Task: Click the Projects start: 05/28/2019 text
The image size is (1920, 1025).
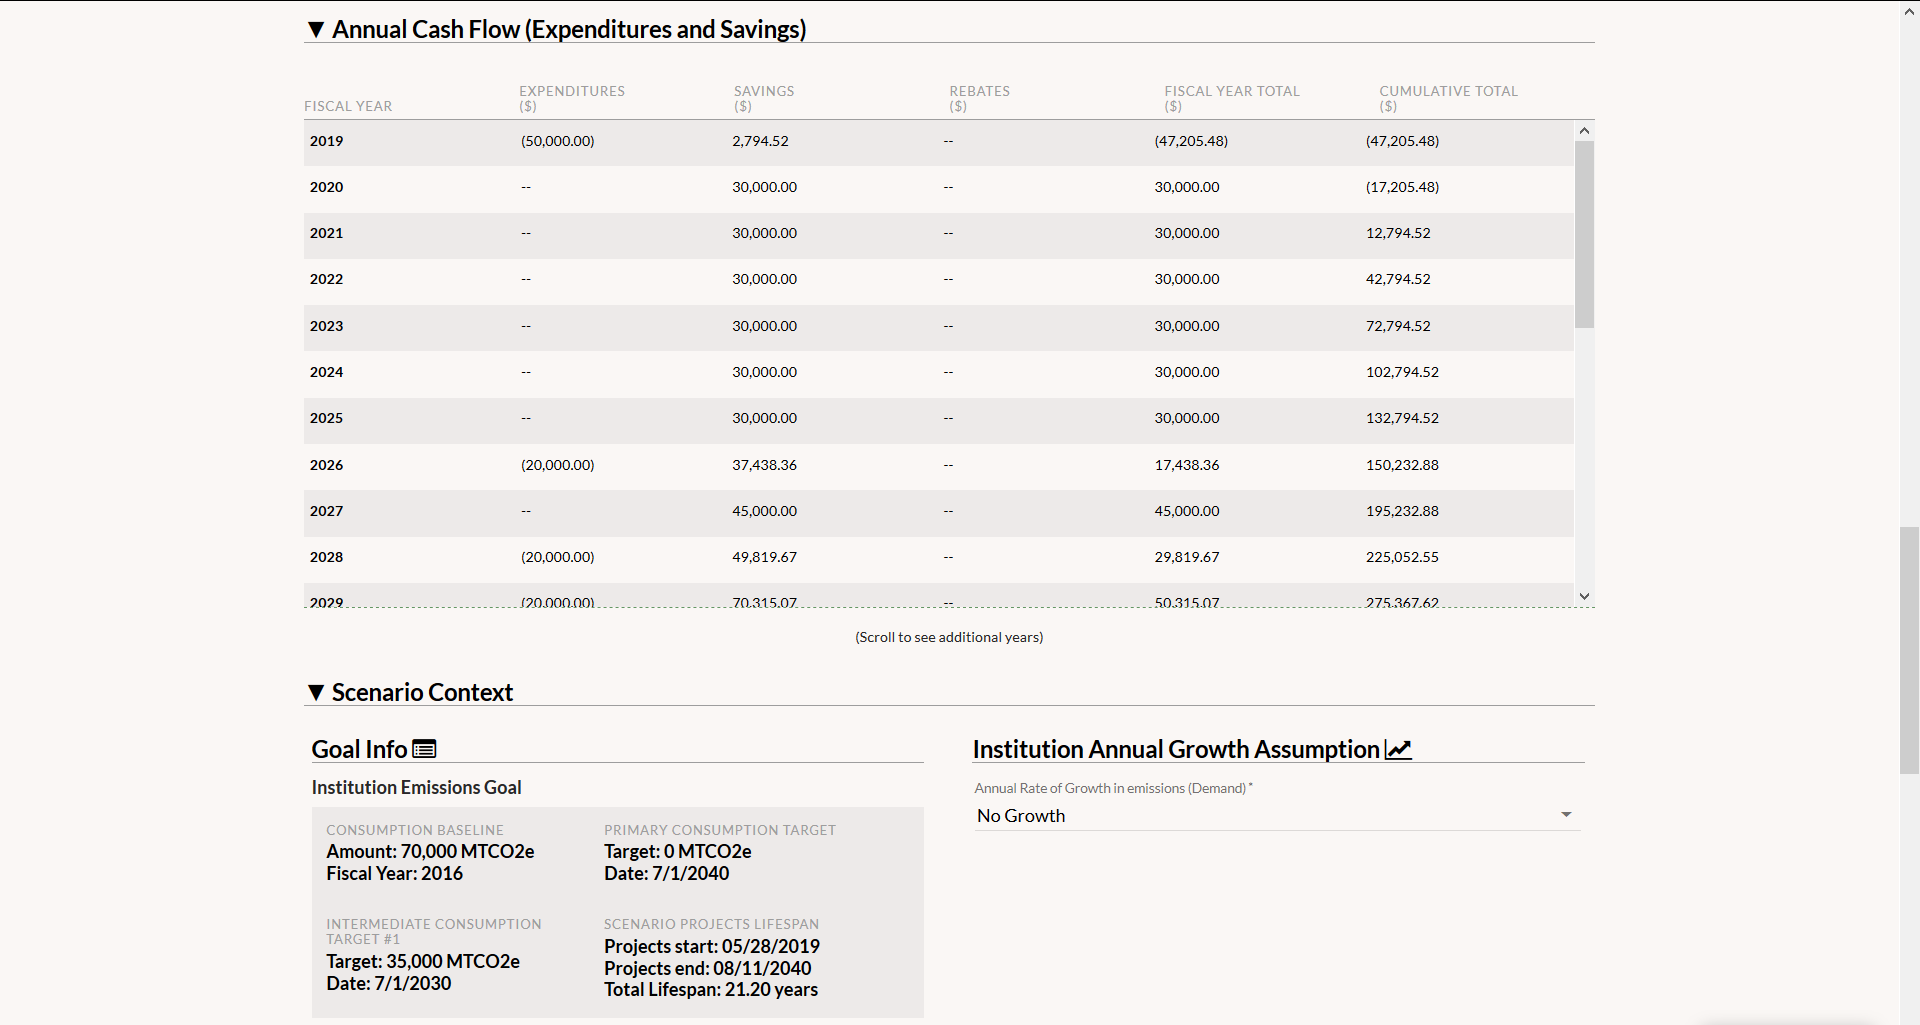Action: click(711, 946)
